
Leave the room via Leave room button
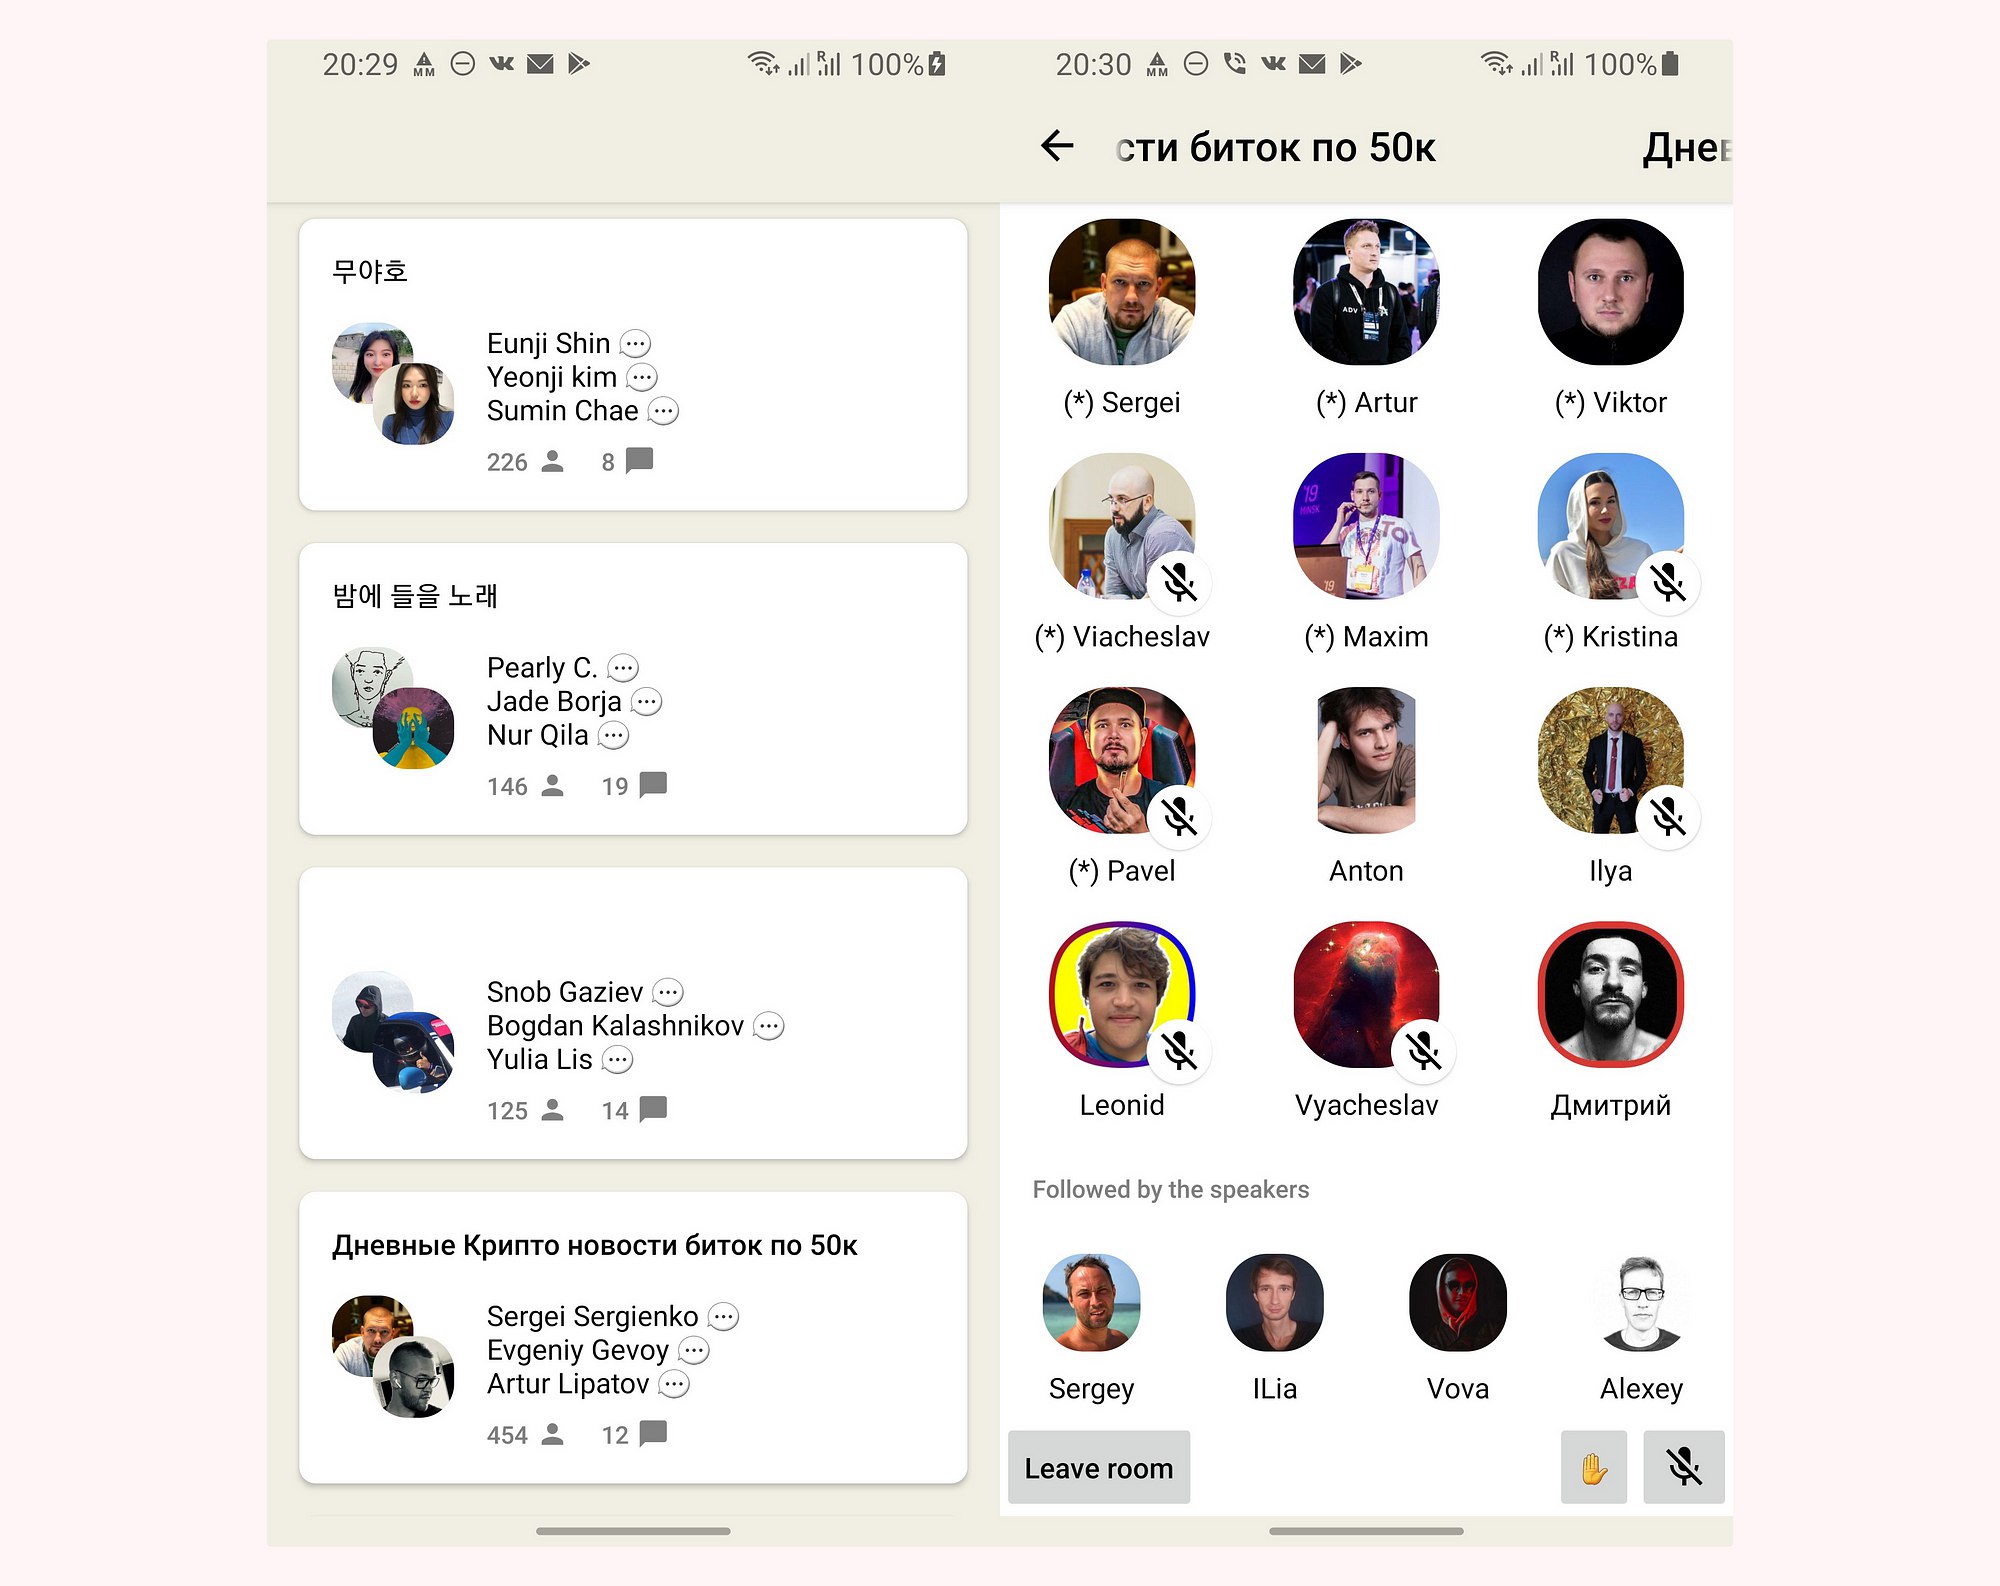(1099, 1467)
